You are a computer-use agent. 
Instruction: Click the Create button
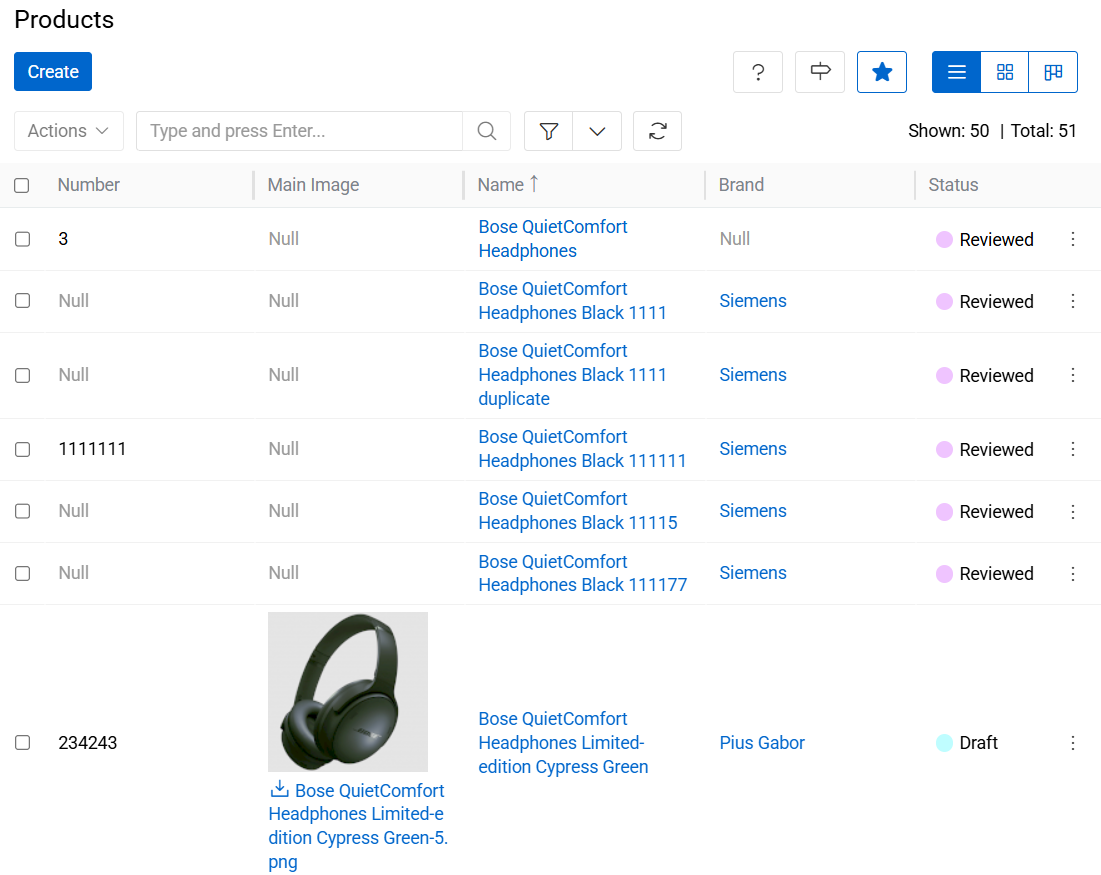[x=52, y=71]
